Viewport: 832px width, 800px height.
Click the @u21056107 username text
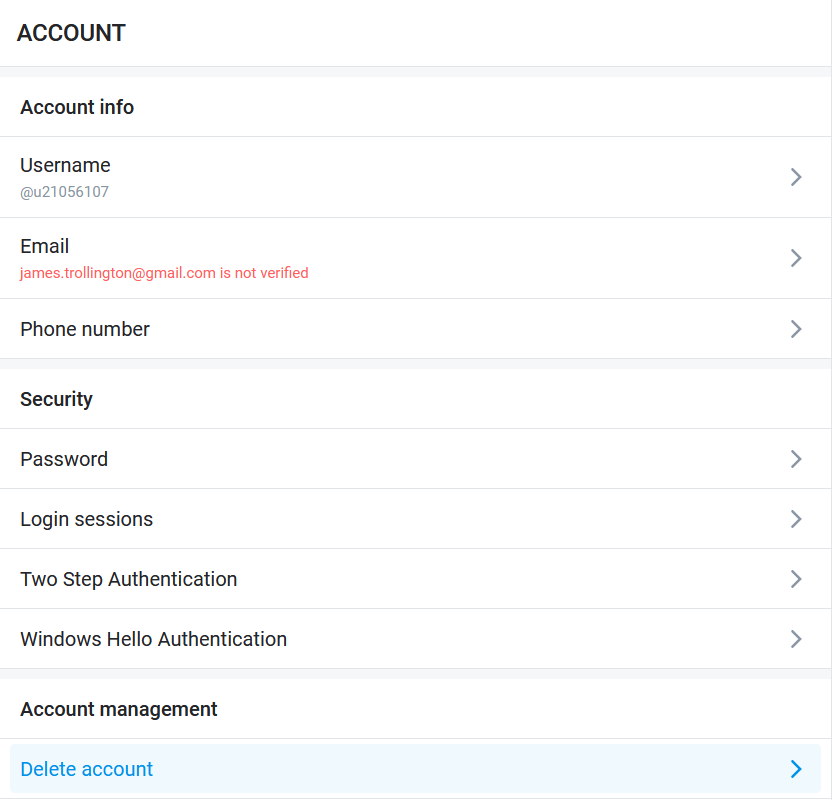(x=64, y=192)
